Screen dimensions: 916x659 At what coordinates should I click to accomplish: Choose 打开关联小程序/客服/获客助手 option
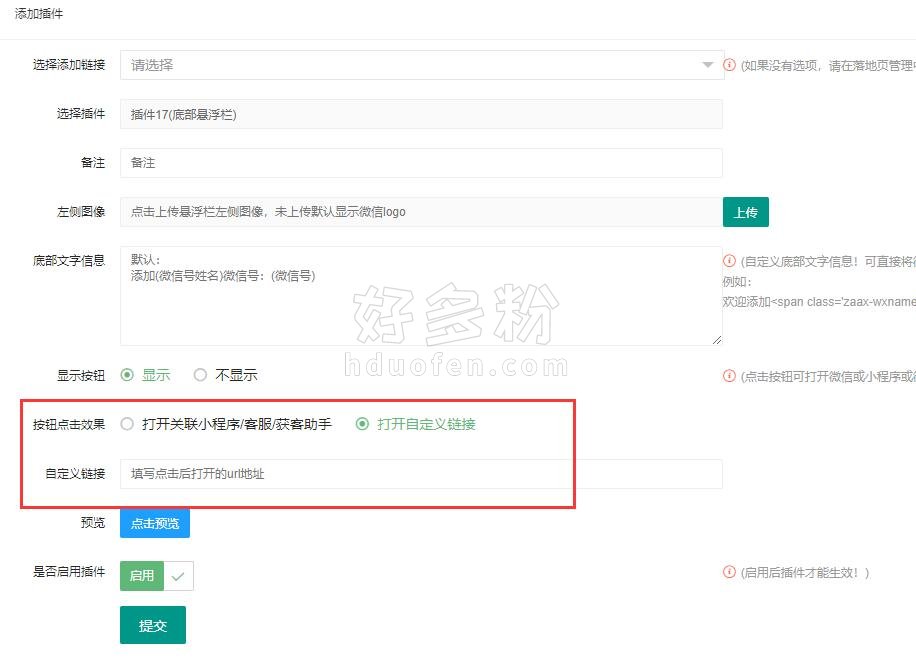127,424
